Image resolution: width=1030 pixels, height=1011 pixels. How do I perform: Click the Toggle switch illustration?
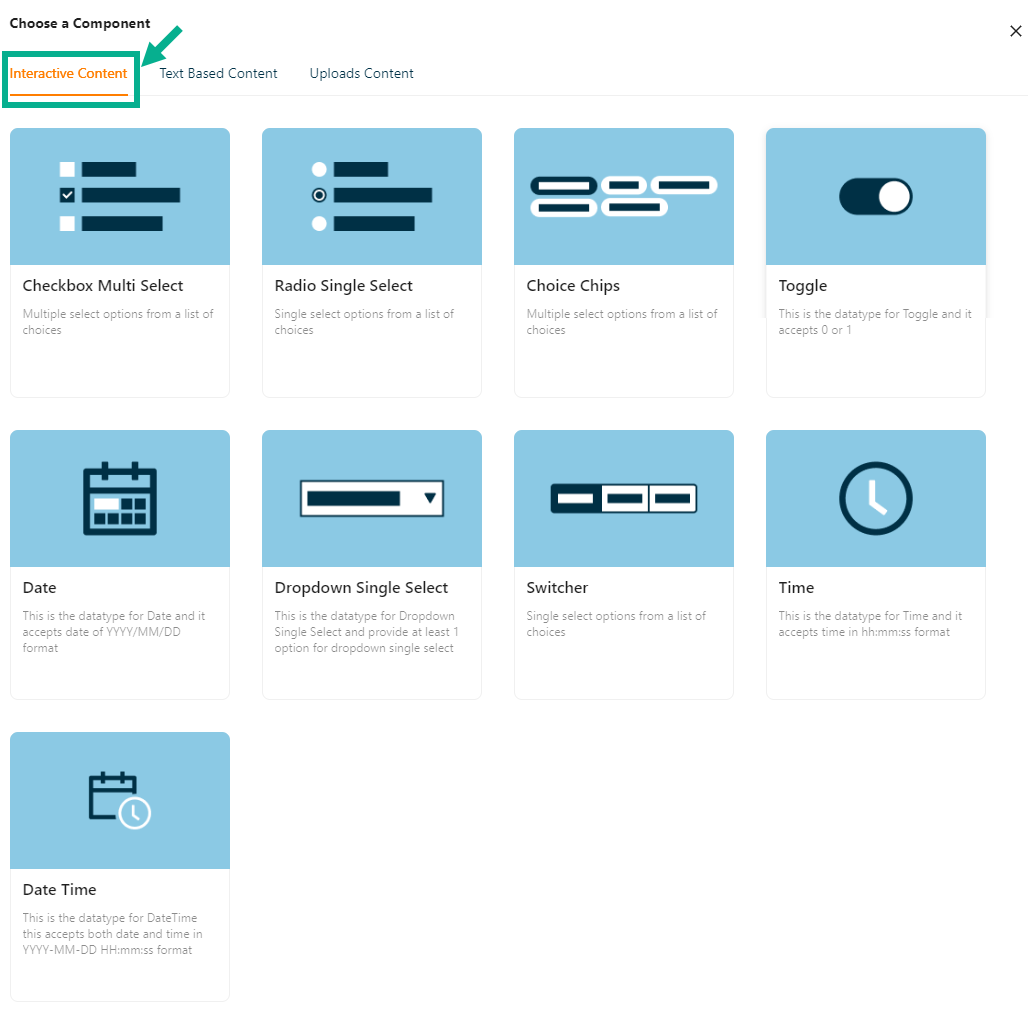pos(876,197)
